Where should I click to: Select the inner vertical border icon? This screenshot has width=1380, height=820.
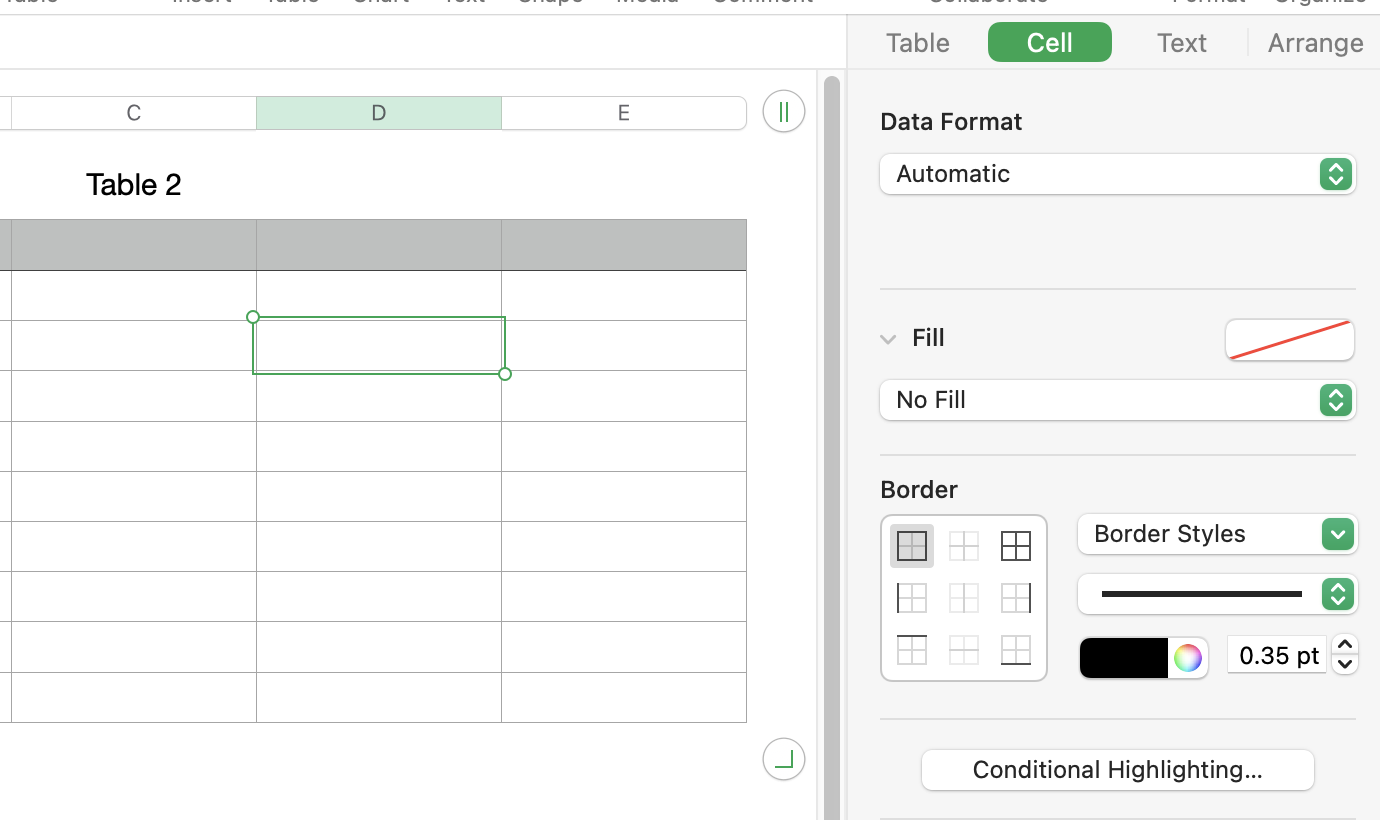pyautogui.click(x=964, y=598)
